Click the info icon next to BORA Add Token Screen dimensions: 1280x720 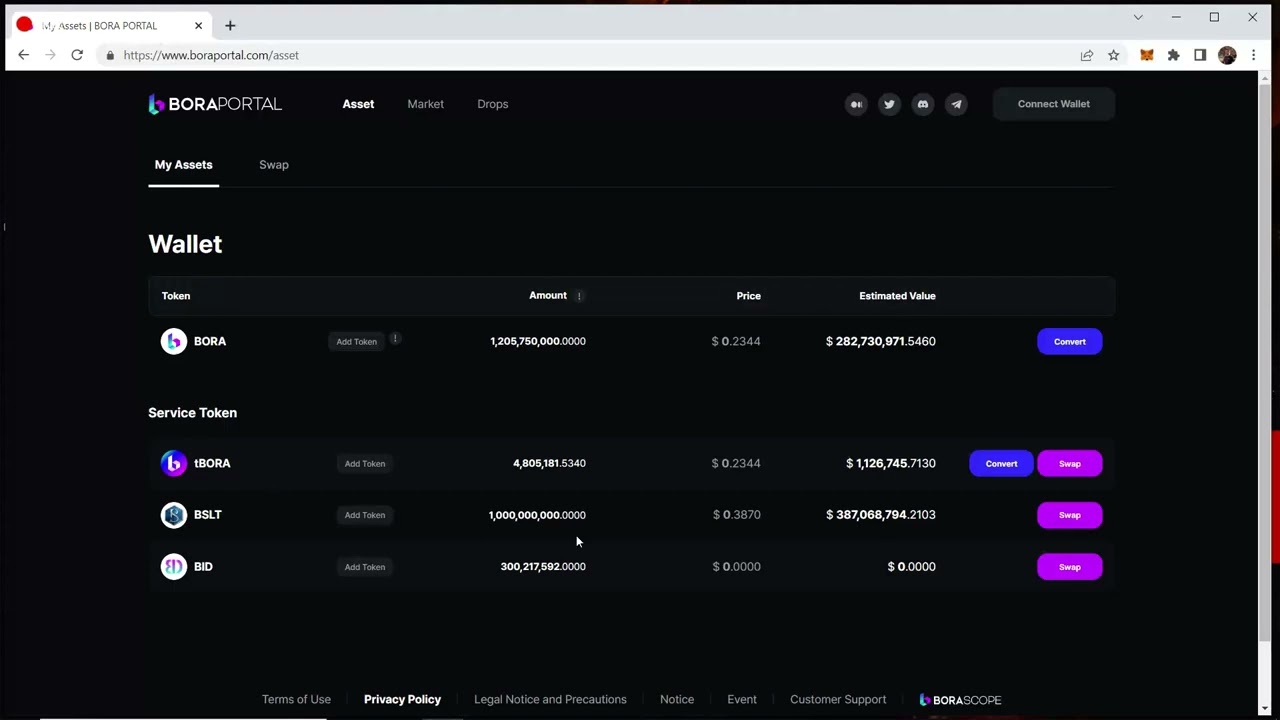pos(395,338)
